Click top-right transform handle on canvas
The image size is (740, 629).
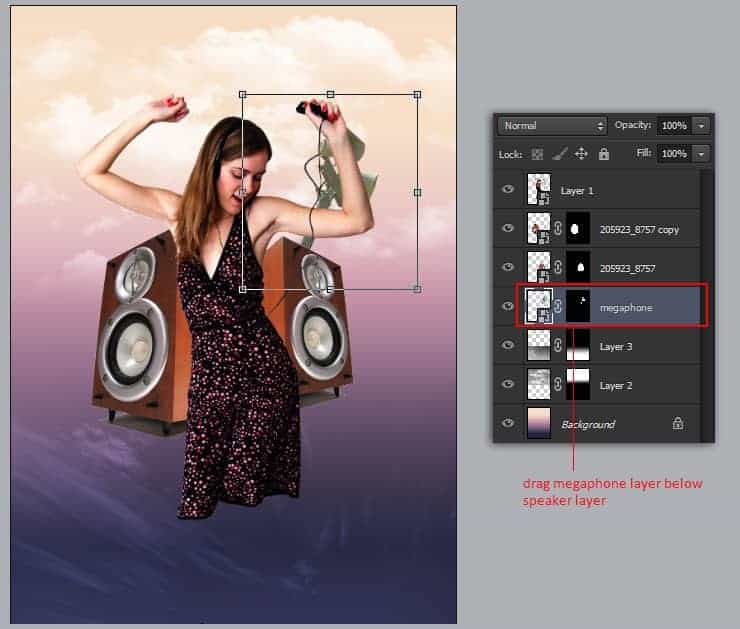coord(417,94)
